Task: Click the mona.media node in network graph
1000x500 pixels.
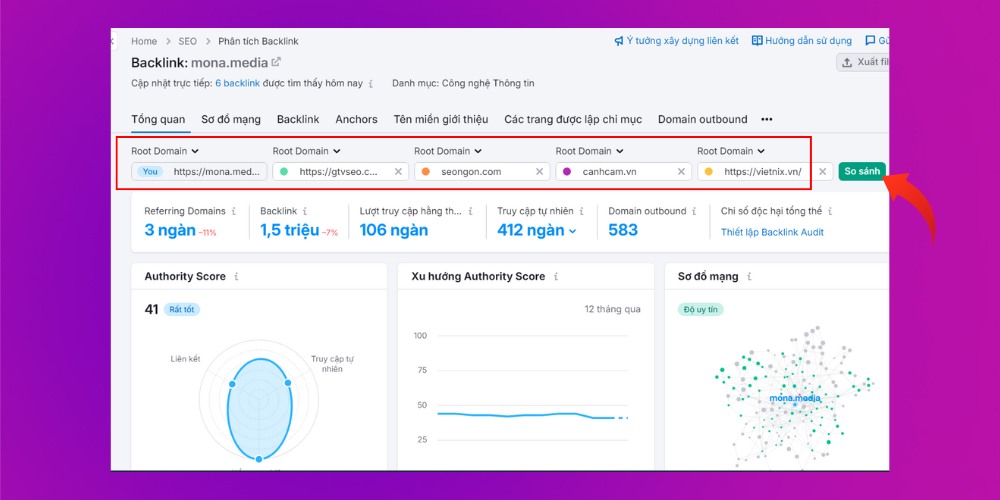Action: [795, 399]
